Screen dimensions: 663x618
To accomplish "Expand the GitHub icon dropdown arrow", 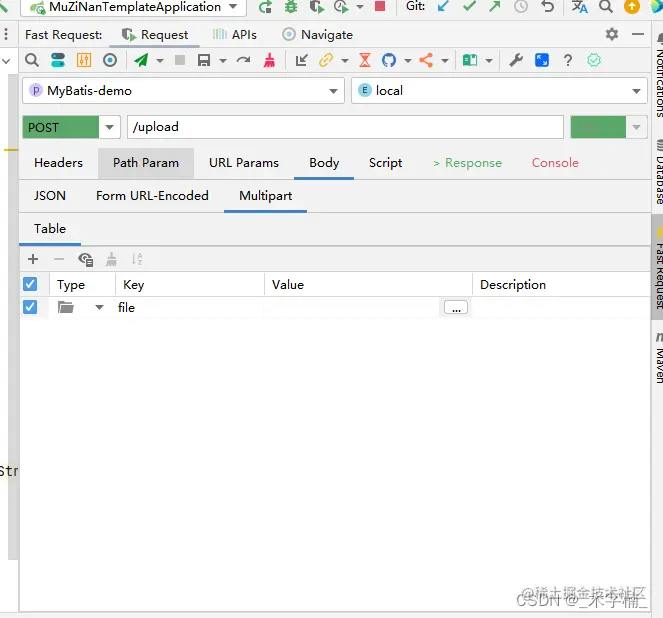I will click(x=408, y=61).
